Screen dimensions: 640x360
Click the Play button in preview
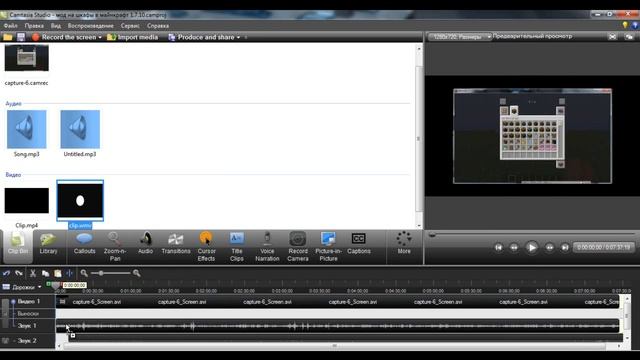point(531,247)
